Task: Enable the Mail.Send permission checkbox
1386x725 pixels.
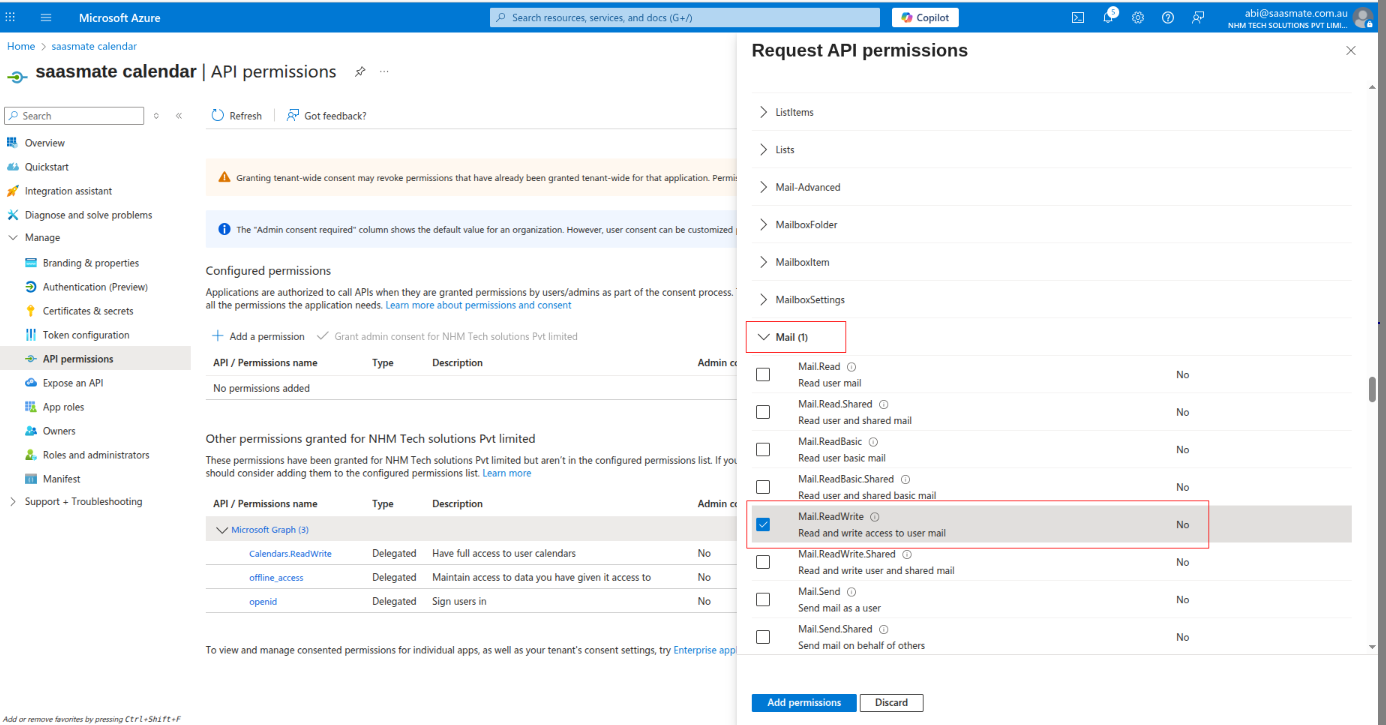Action: [x=763, y=600]
